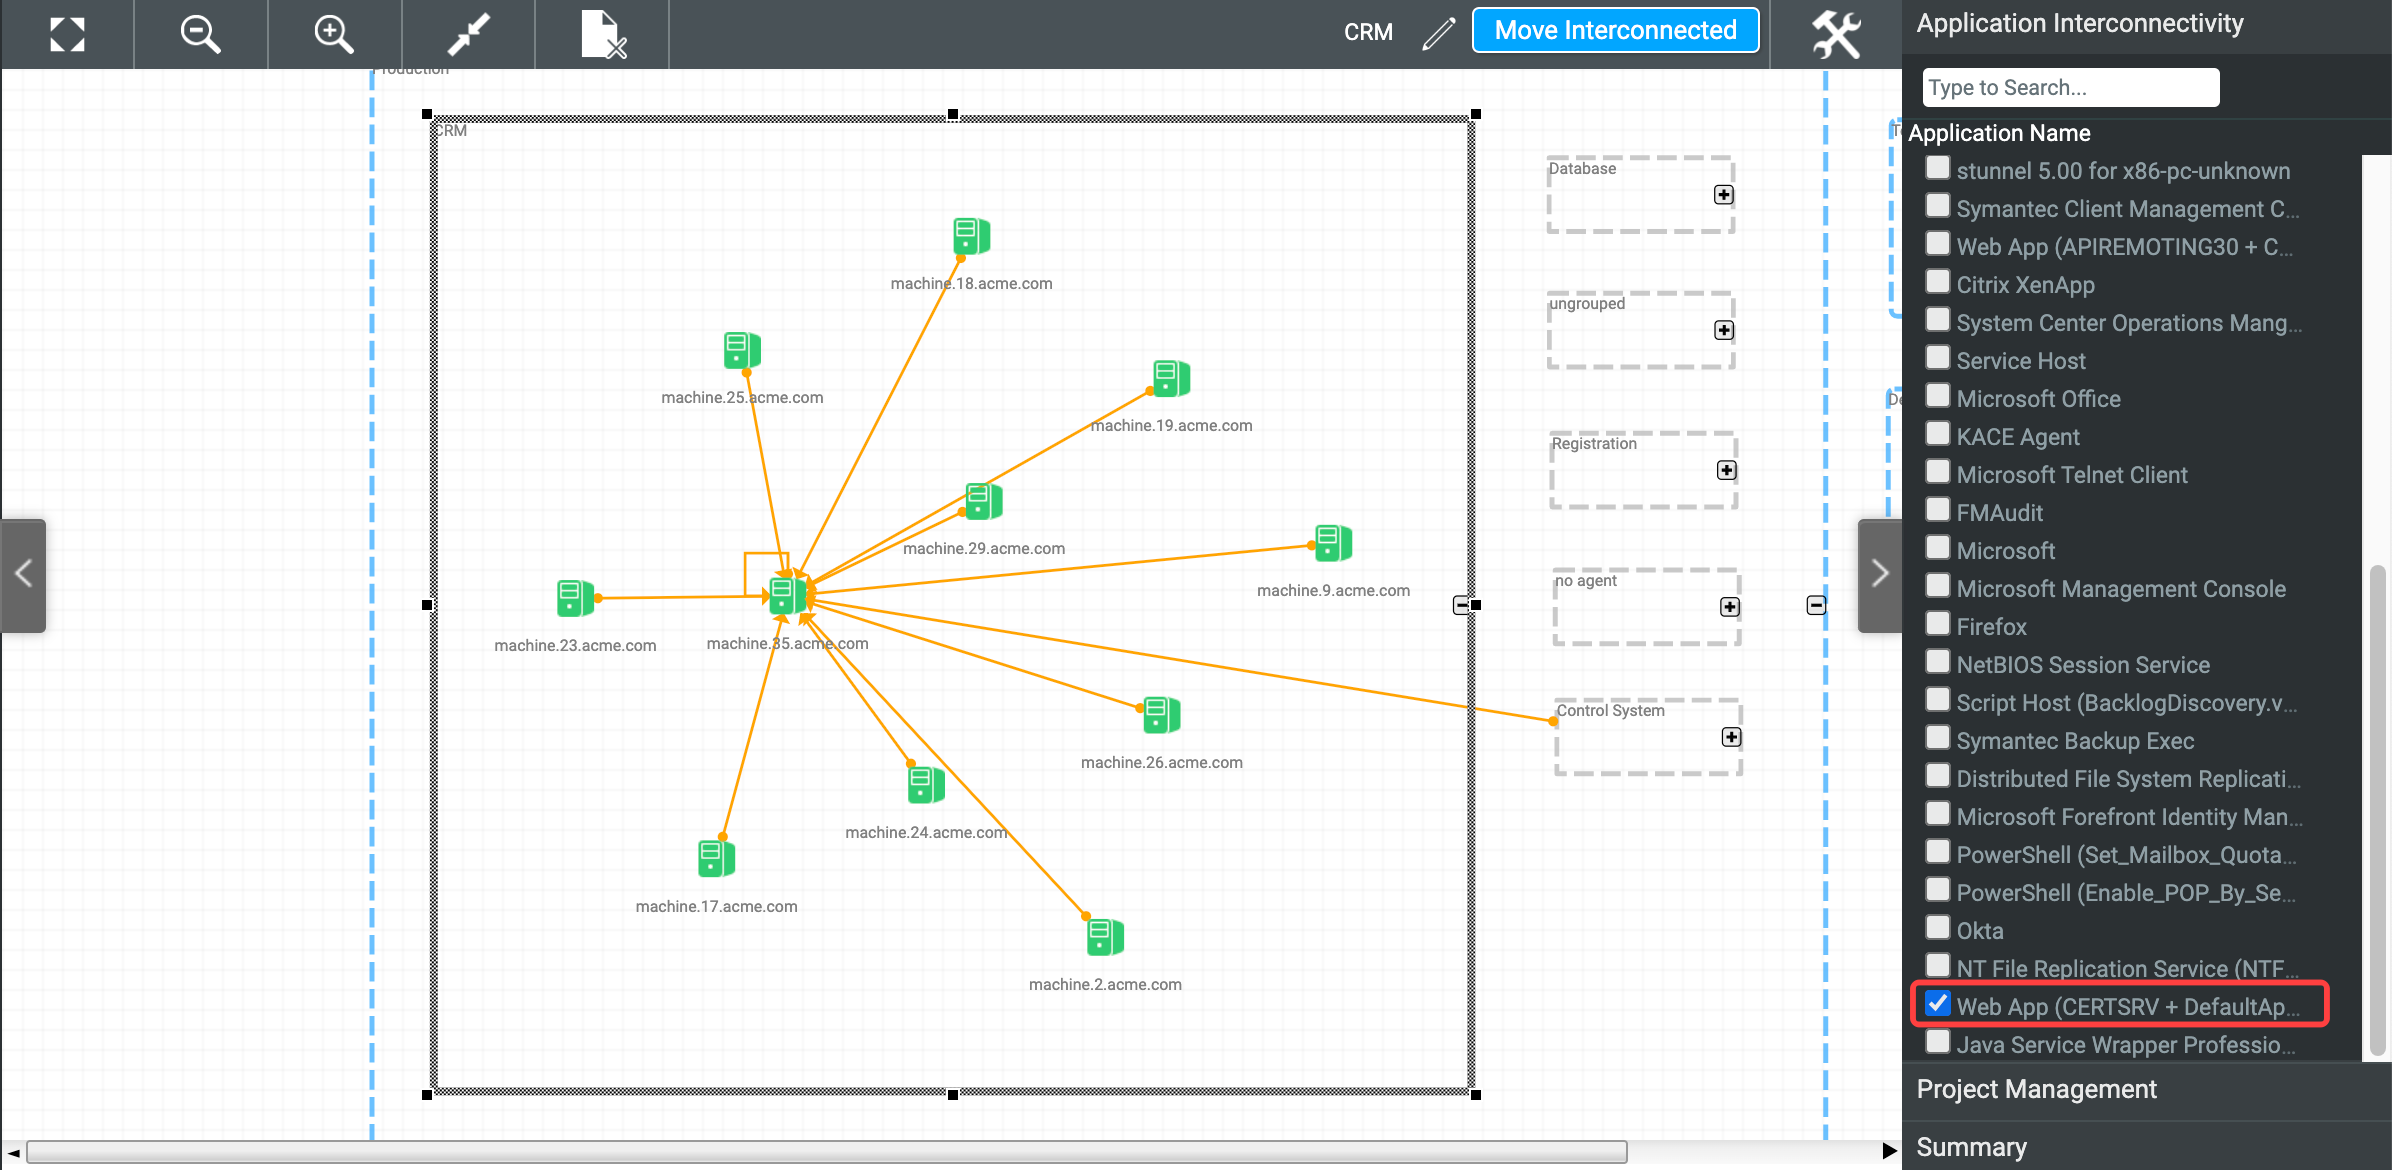Viewport: 2392px width, 1170px height.
Task: Open the Project Management section
Action: (2035, 1089)
